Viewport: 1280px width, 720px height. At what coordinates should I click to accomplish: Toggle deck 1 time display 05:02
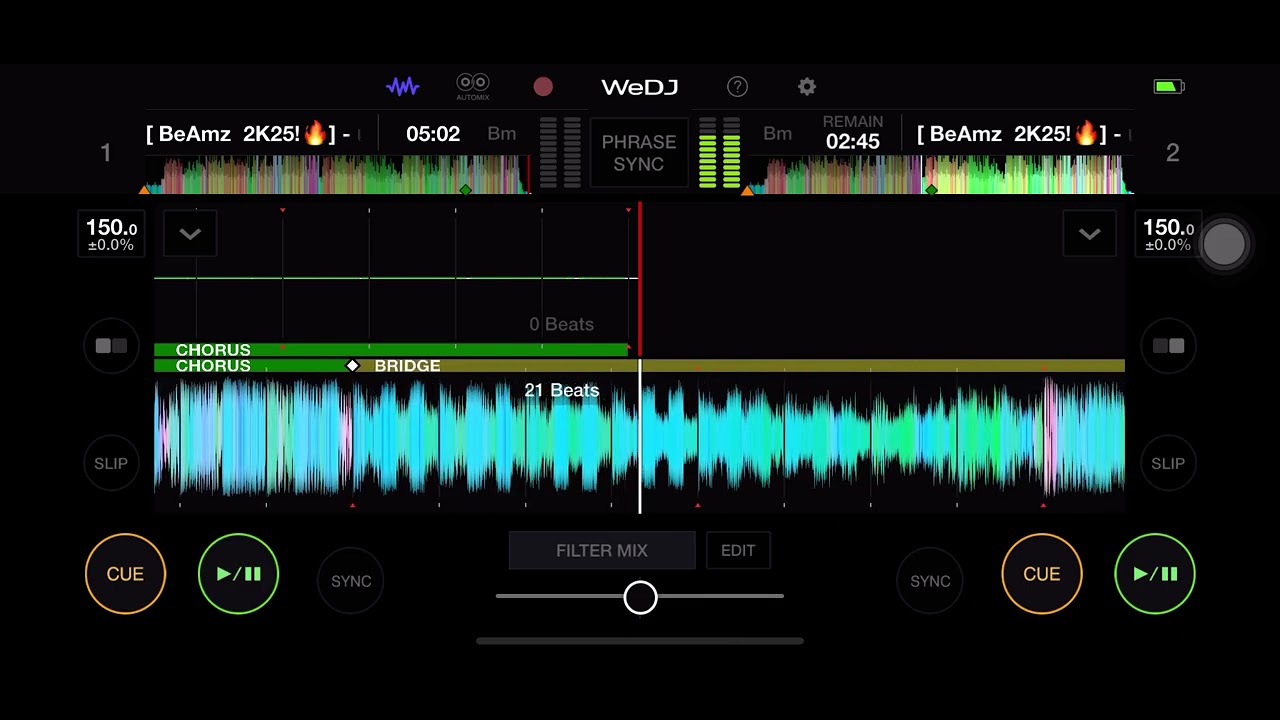coord(433,134)
